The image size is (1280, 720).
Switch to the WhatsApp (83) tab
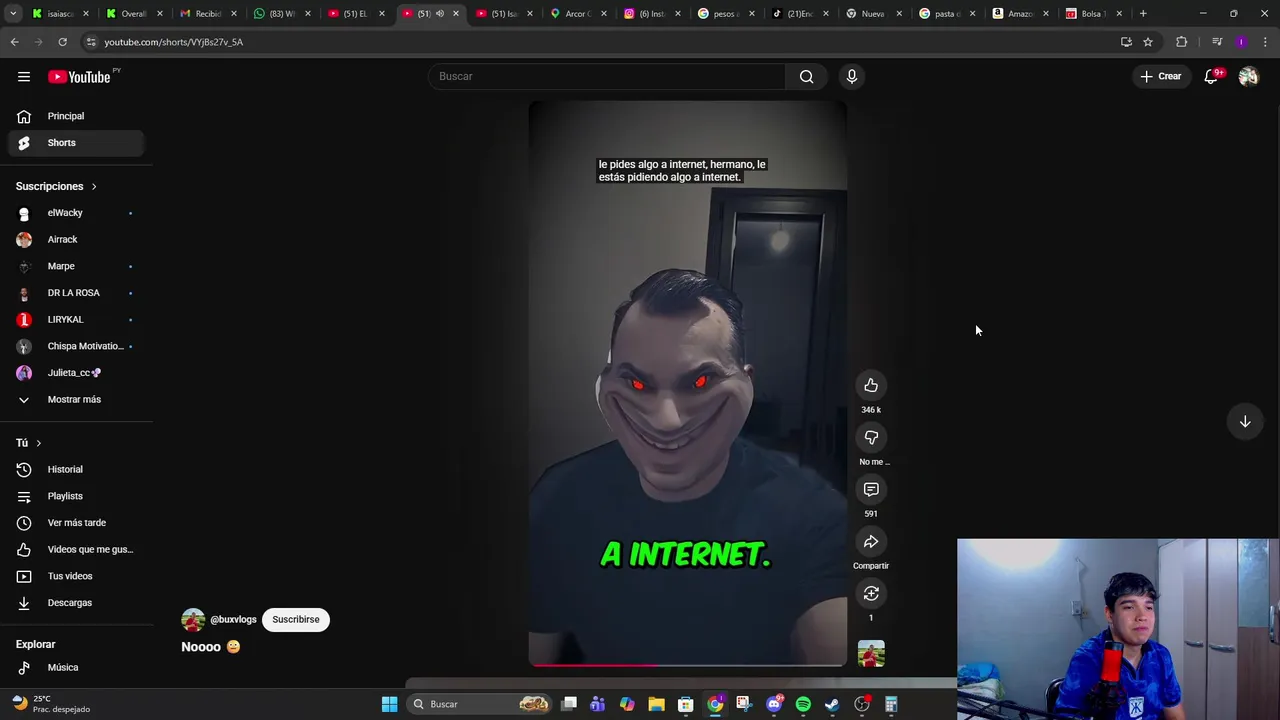coord(281,14)
